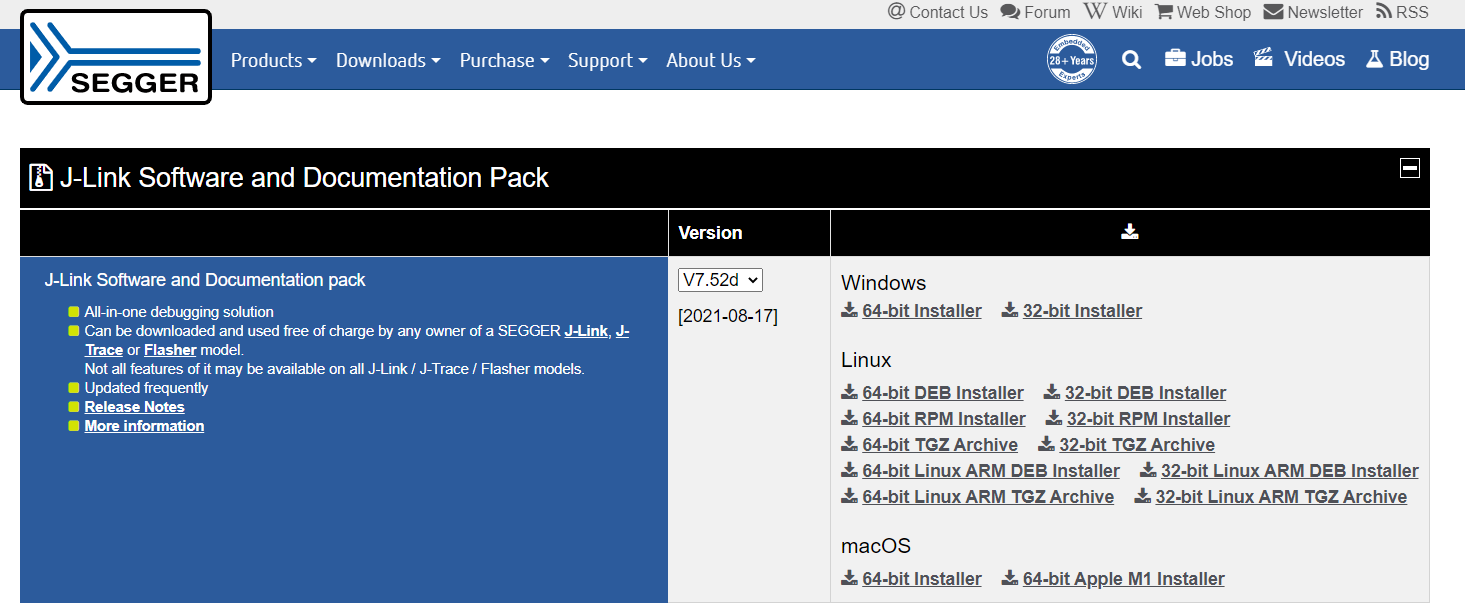Open the Jobs page
The image size is (1465, 616).
pos(1199,59)
